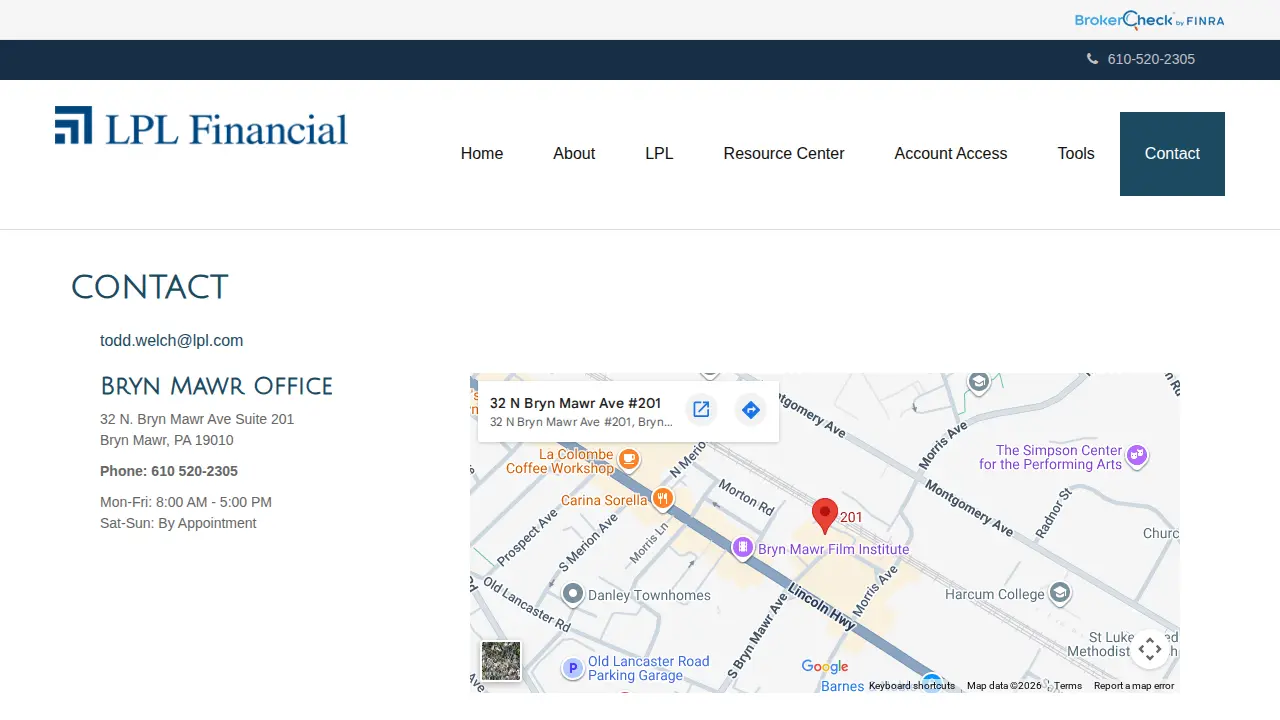Select the Old Lancaster Road Parking Garage icon
This screenshot has width=1280, height=720.
click(572, 668)
